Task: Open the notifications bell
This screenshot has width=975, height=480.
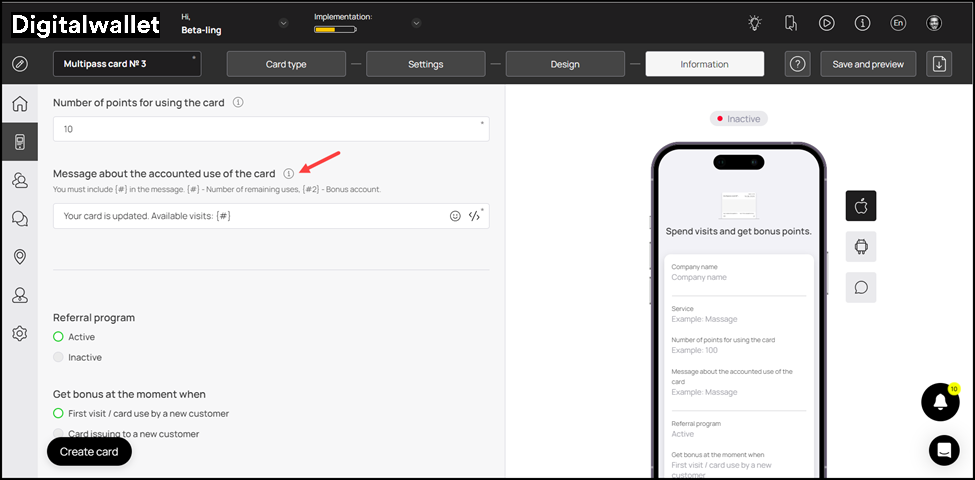Action: pos(940,403)
